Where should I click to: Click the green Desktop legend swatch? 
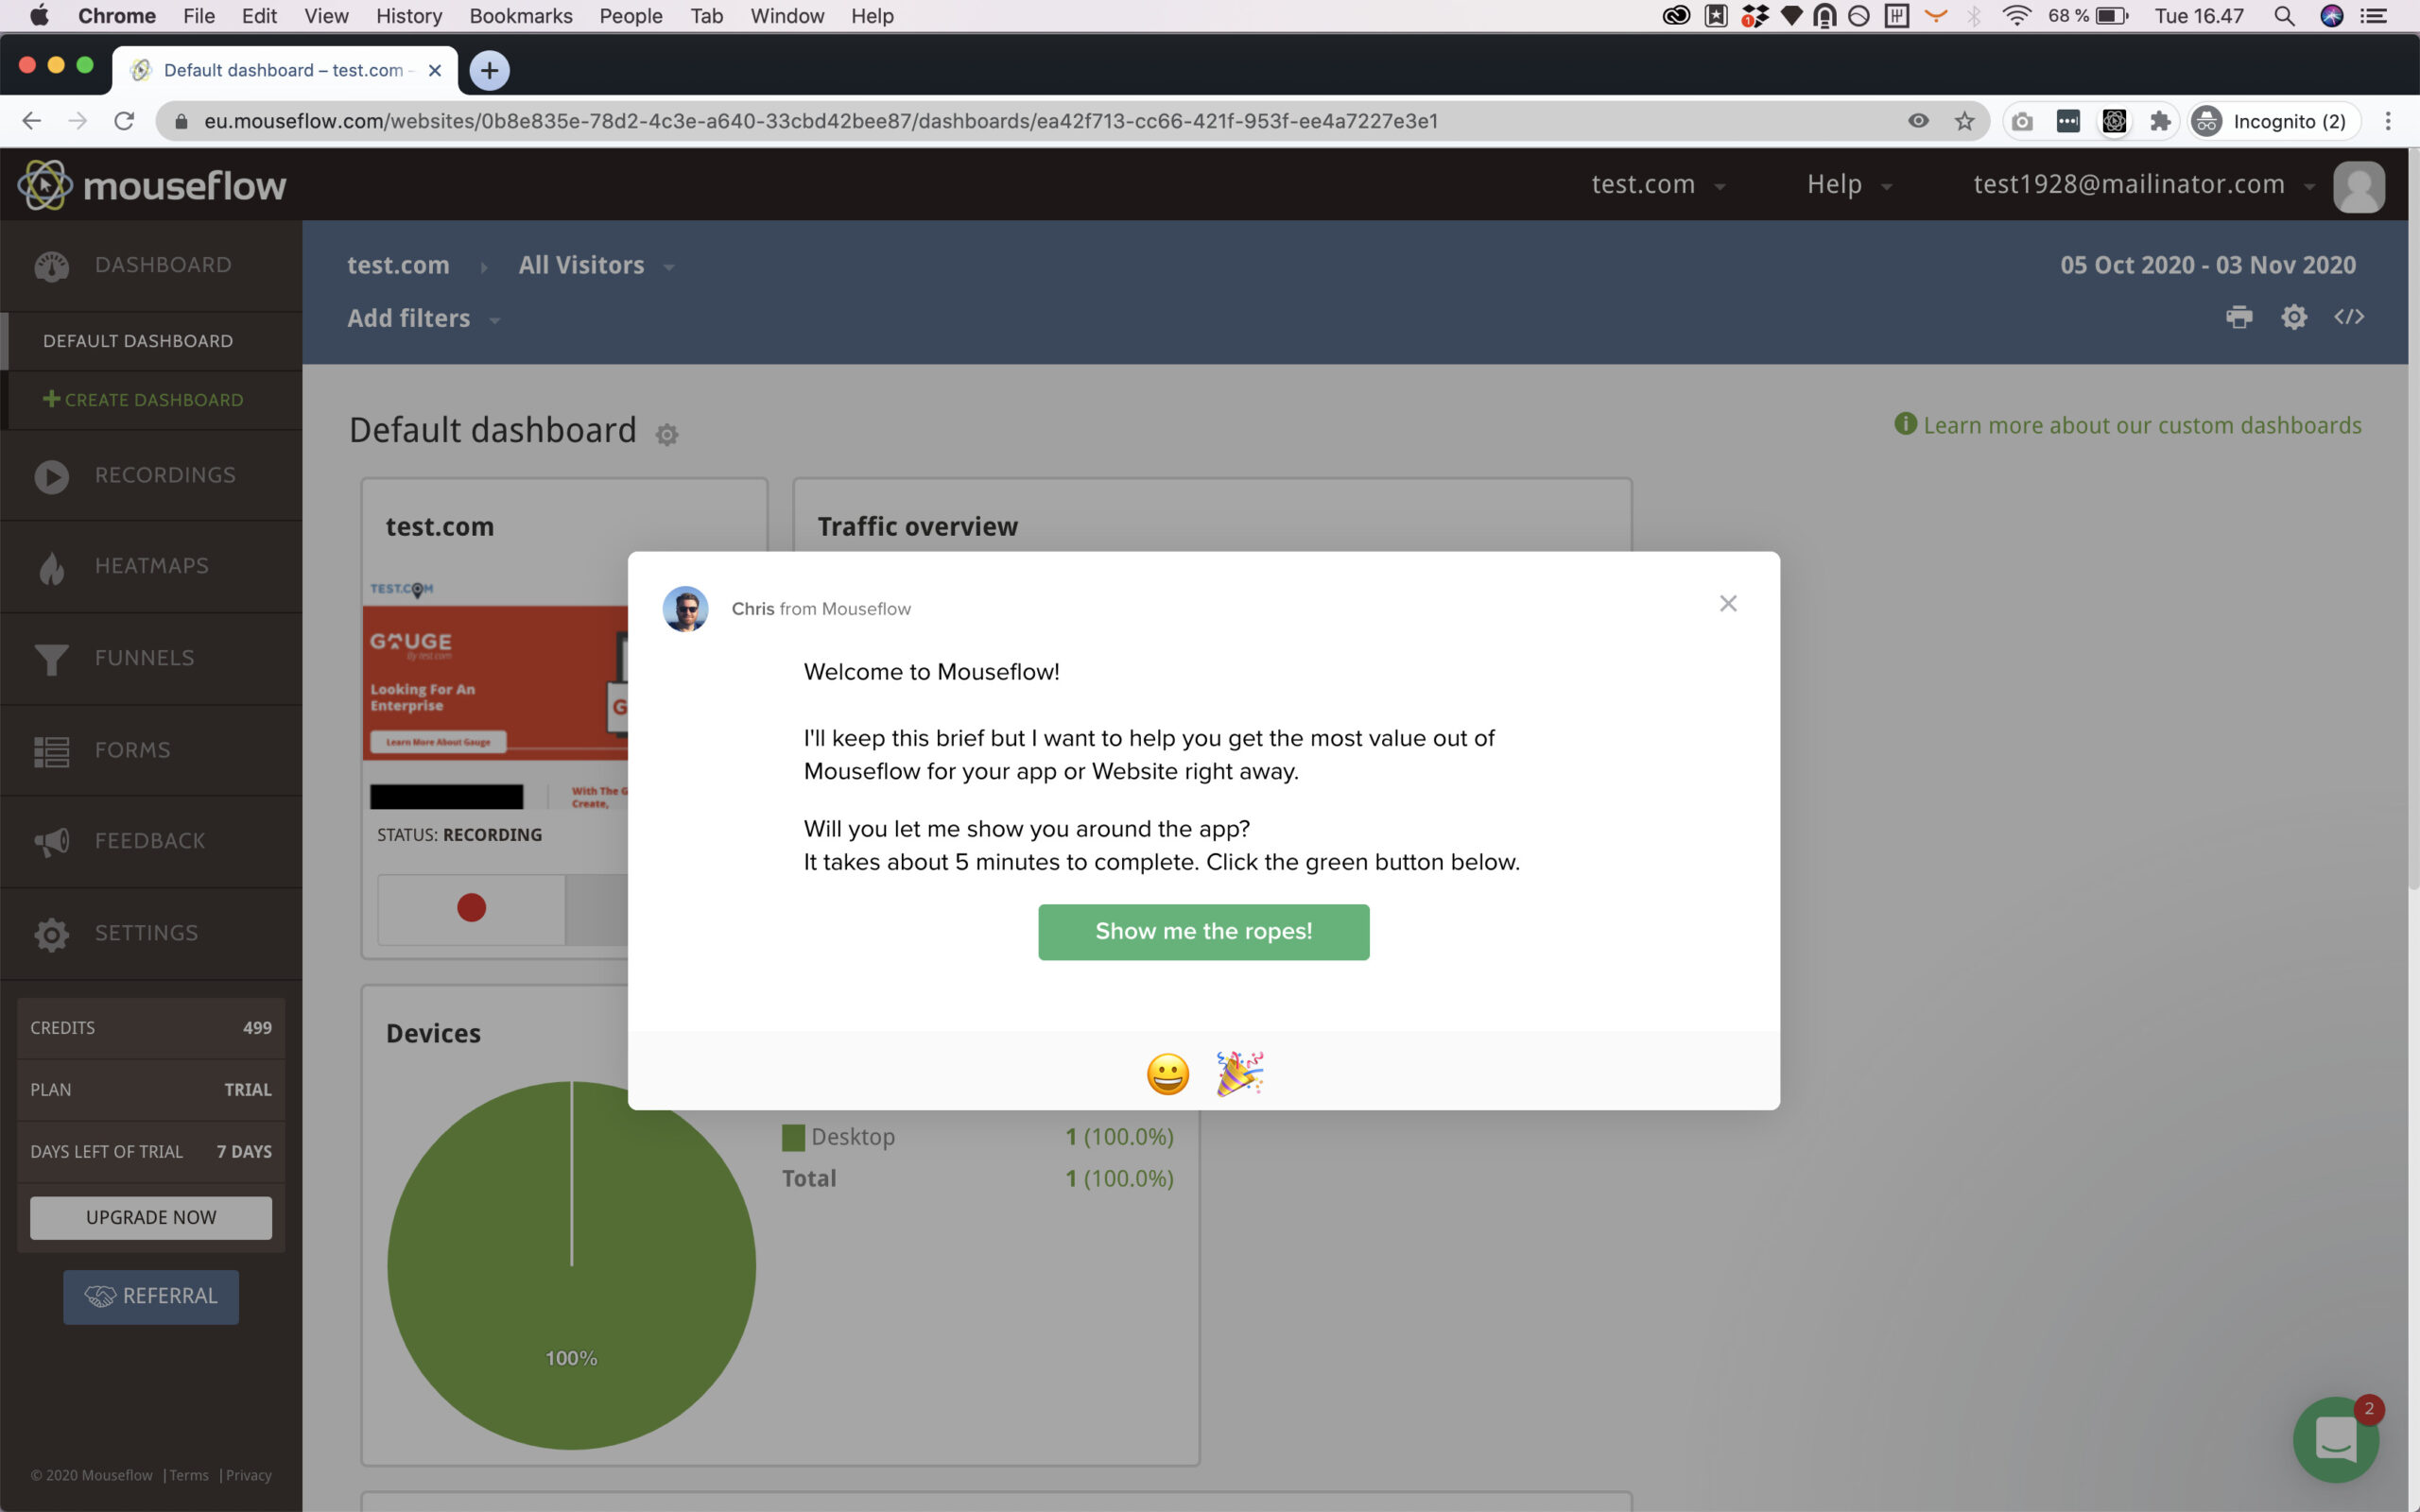point(793,1136)
